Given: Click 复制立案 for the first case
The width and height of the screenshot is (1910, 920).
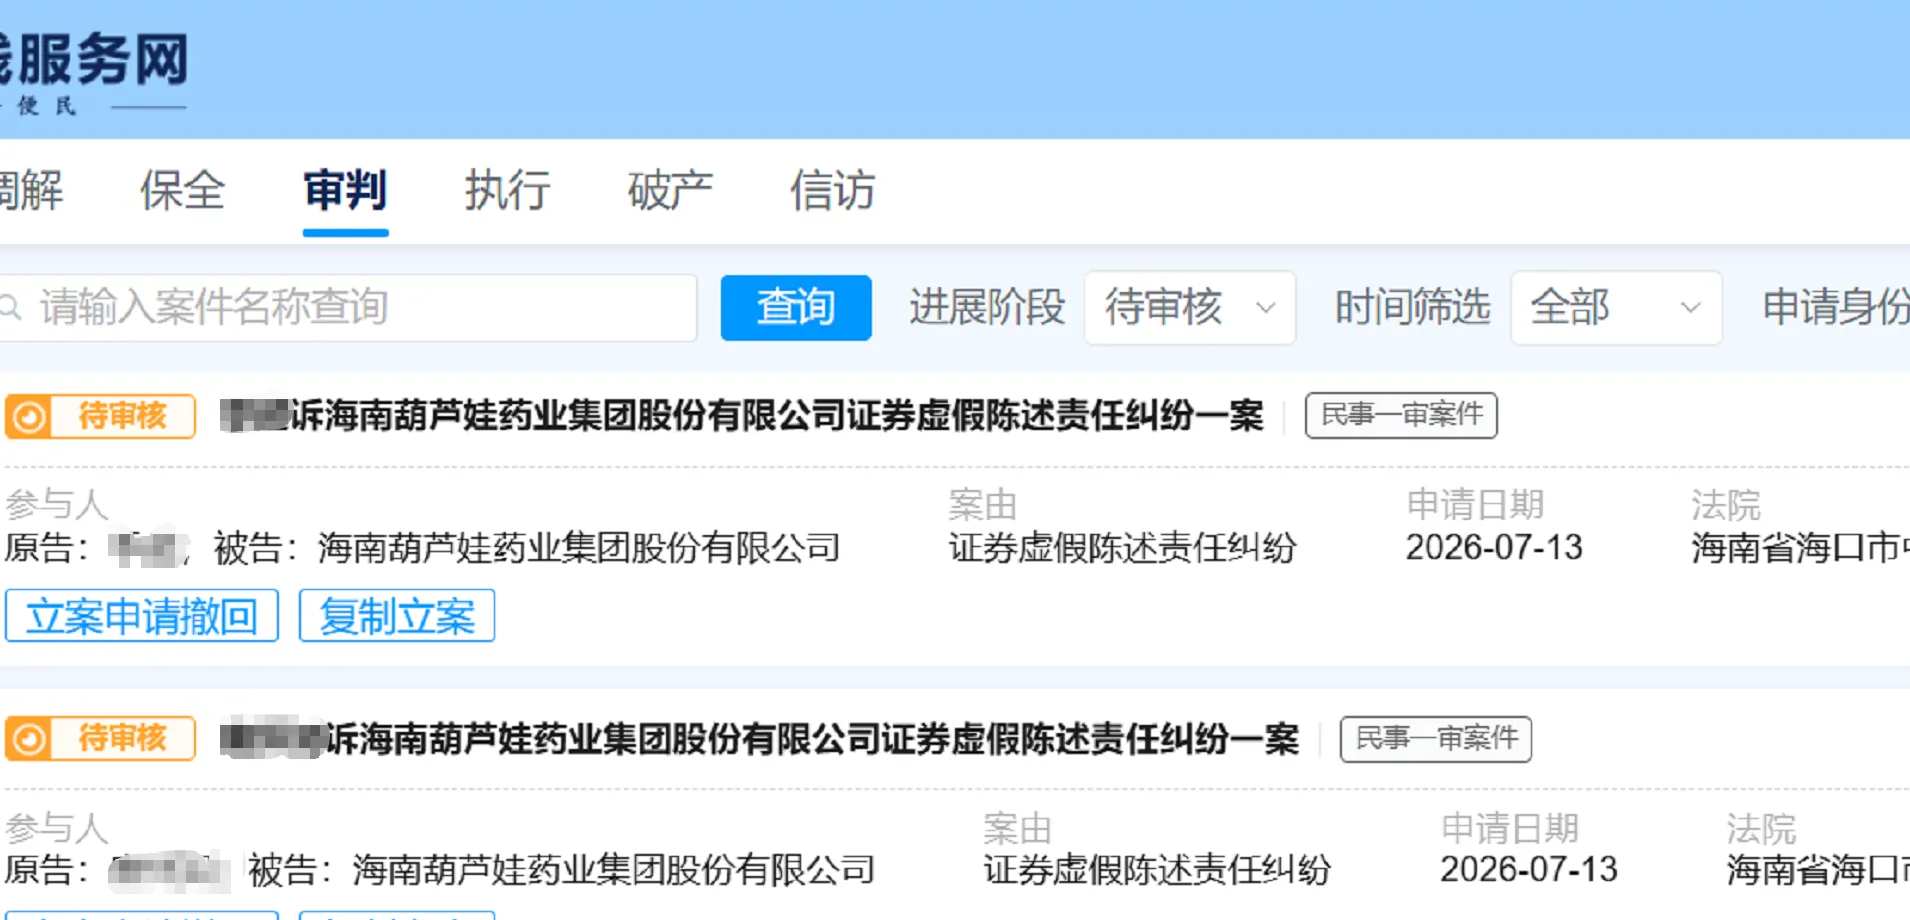Looking at the screenshot, I should click(x=397, y=616).
